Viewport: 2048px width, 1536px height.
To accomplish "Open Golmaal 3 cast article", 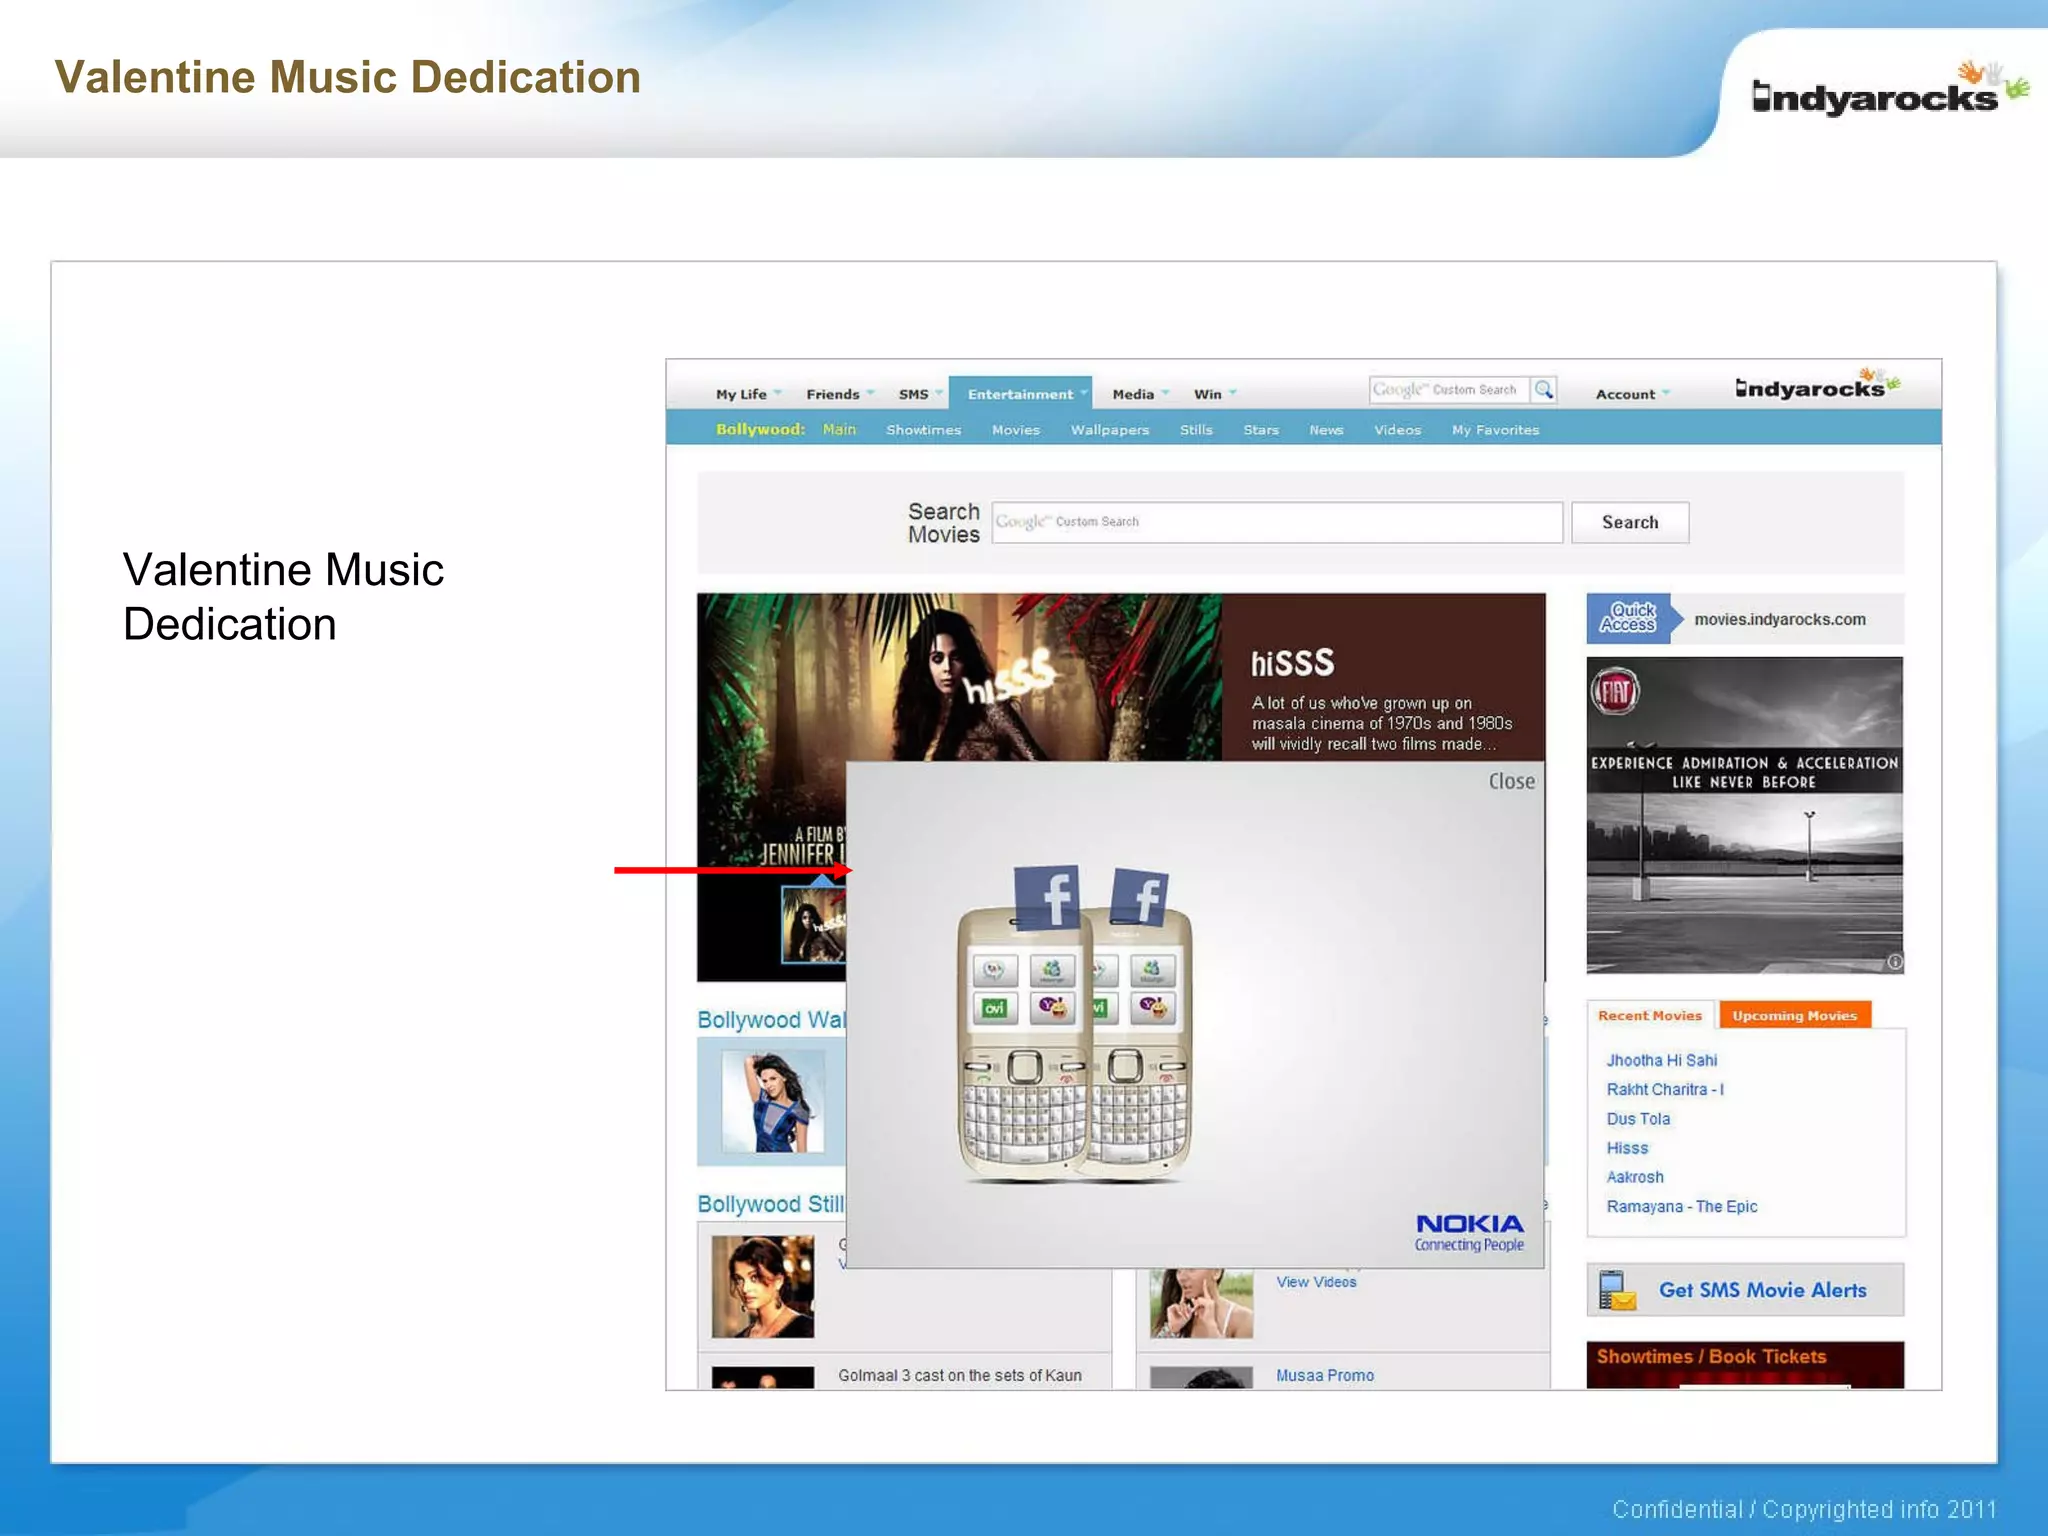I will (x=959, y=1375).
